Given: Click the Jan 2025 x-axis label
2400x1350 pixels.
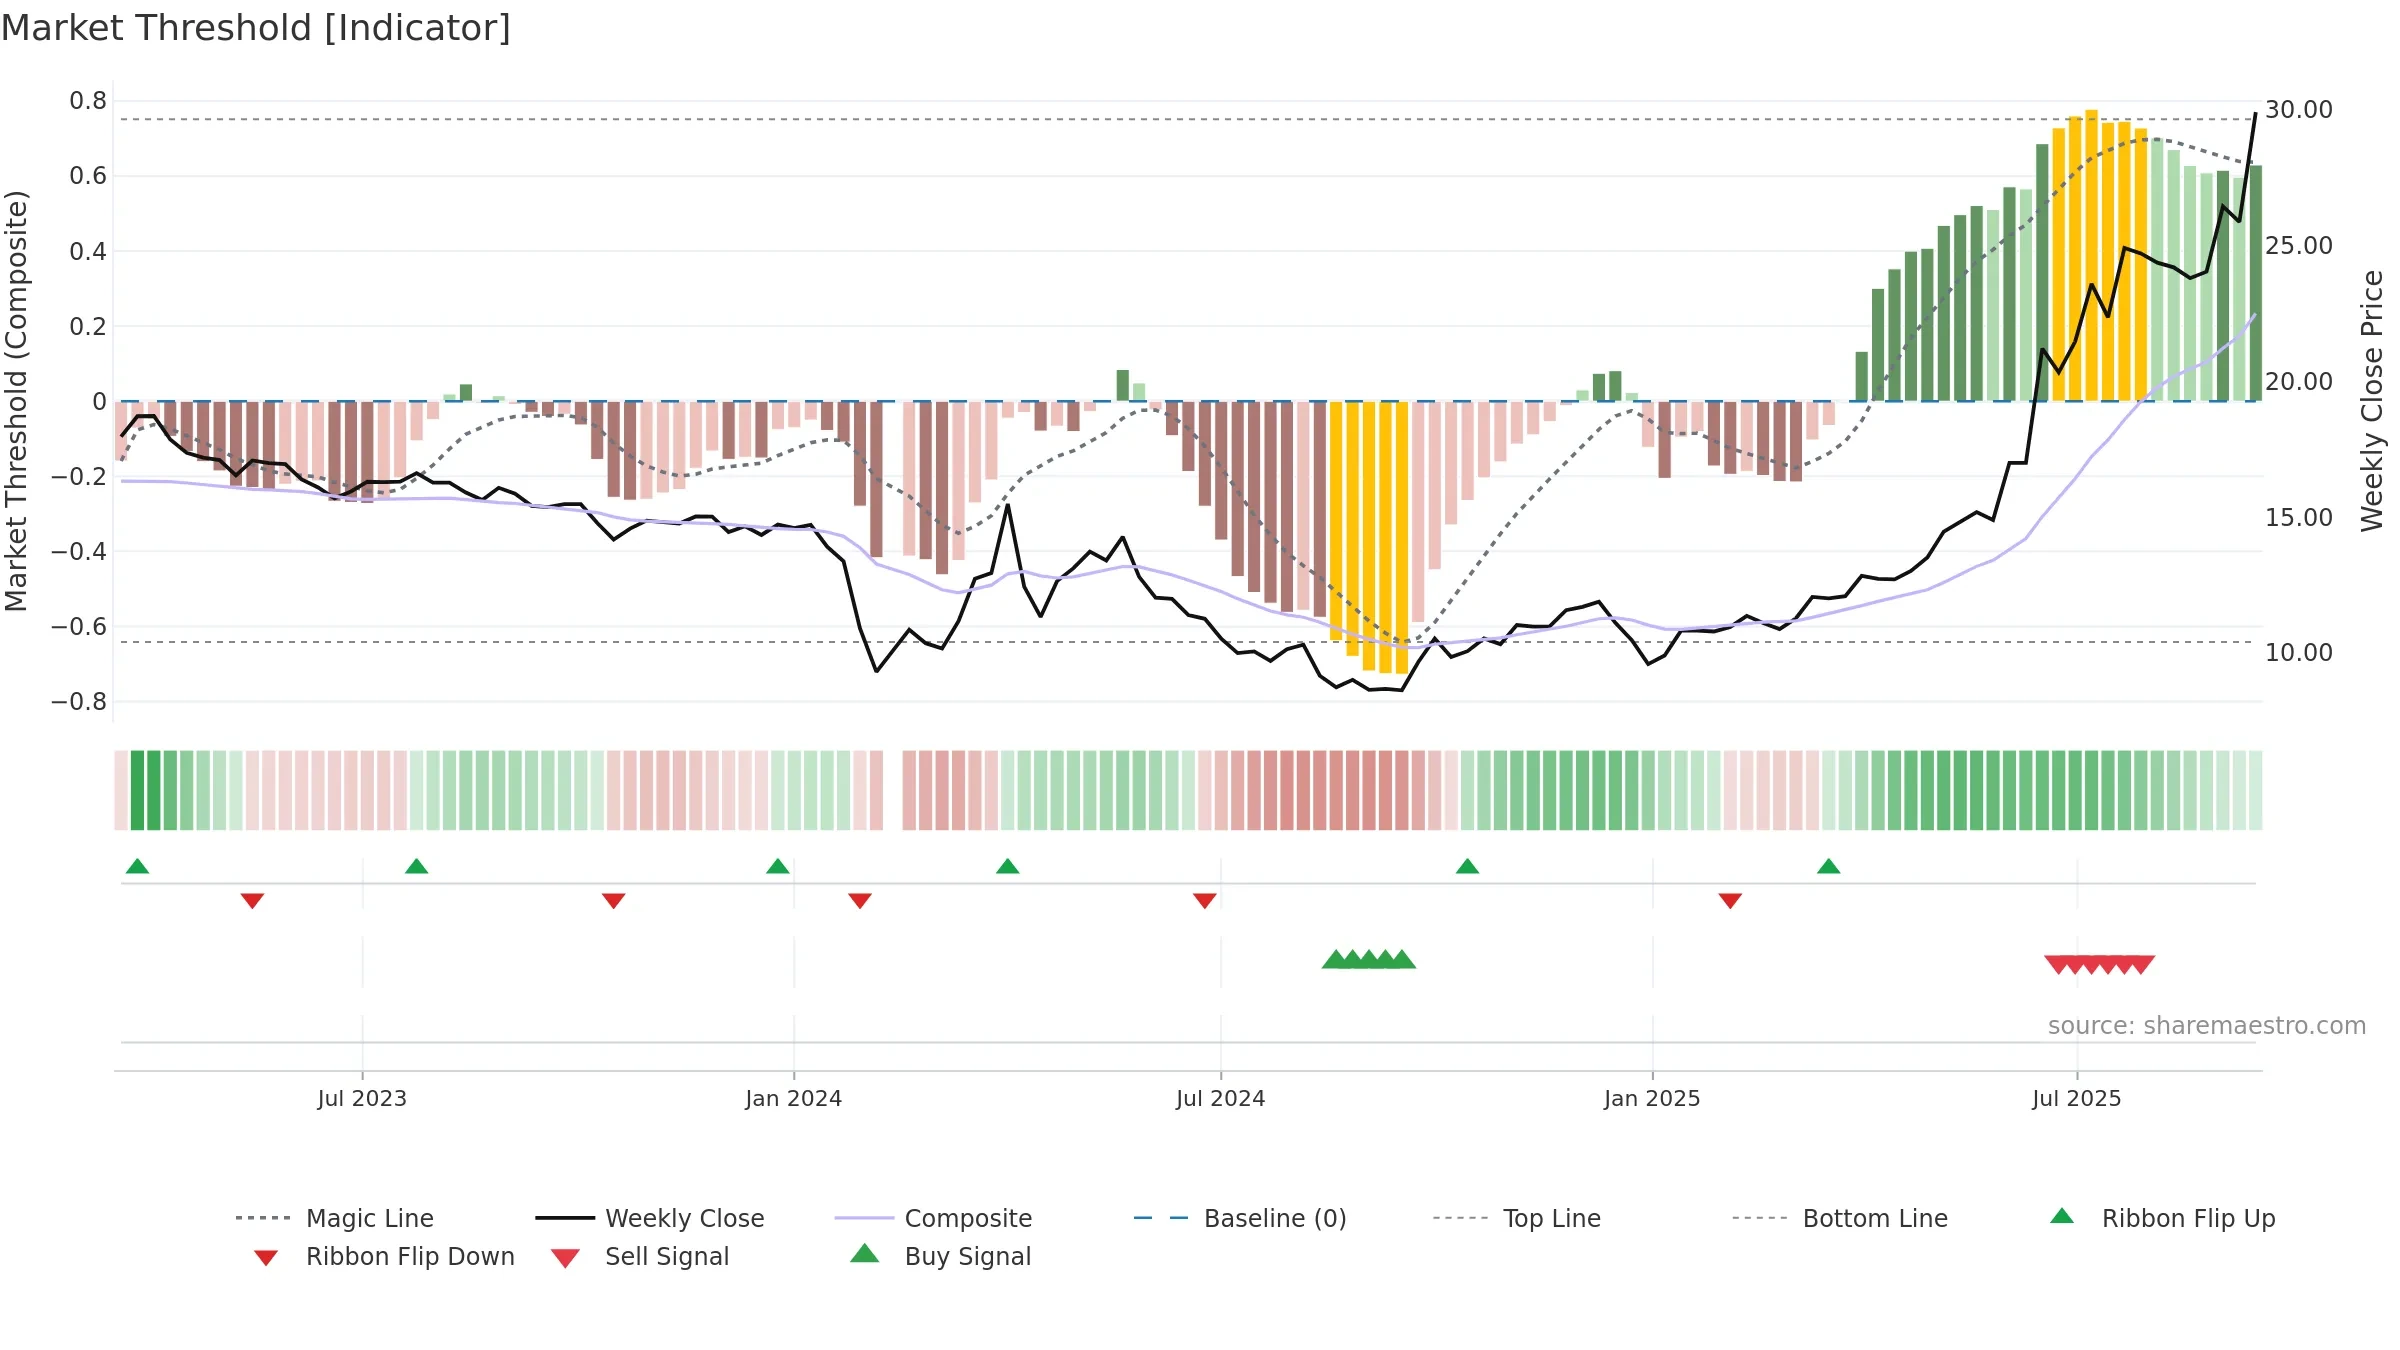Looking at the screenshot, I should 1652,1099.
